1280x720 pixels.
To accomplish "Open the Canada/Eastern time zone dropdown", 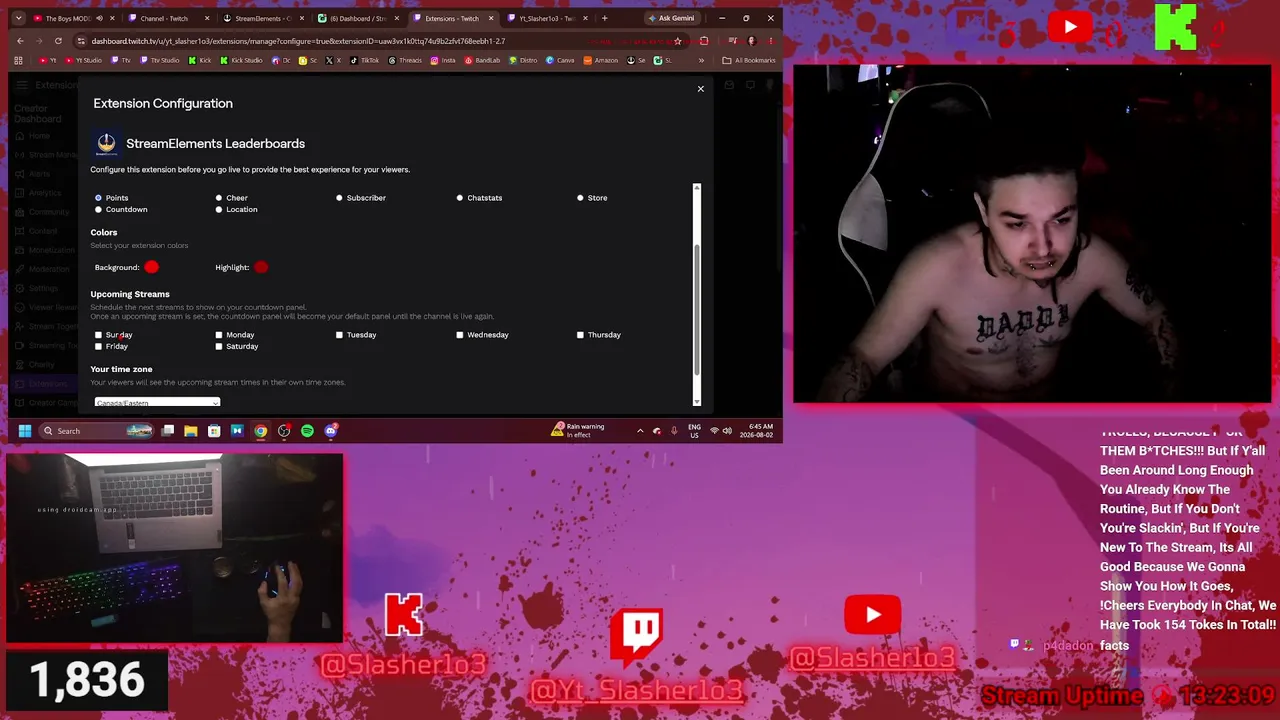I will (x=157, y=402).
